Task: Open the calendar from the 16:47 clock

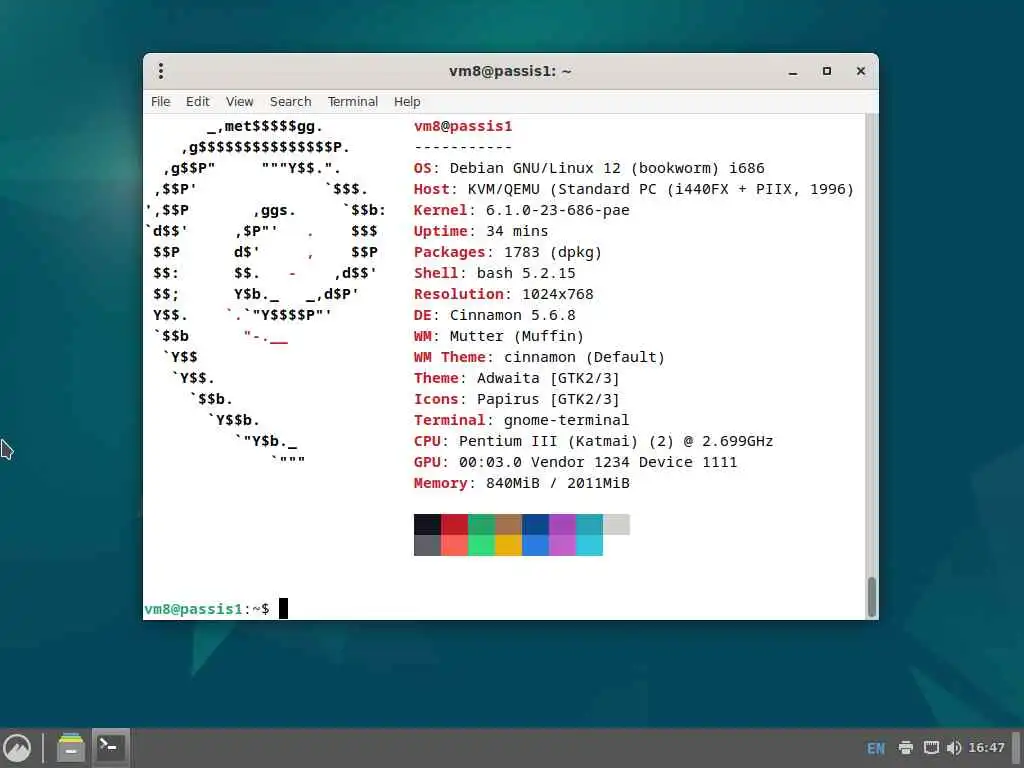Action: 986,748
